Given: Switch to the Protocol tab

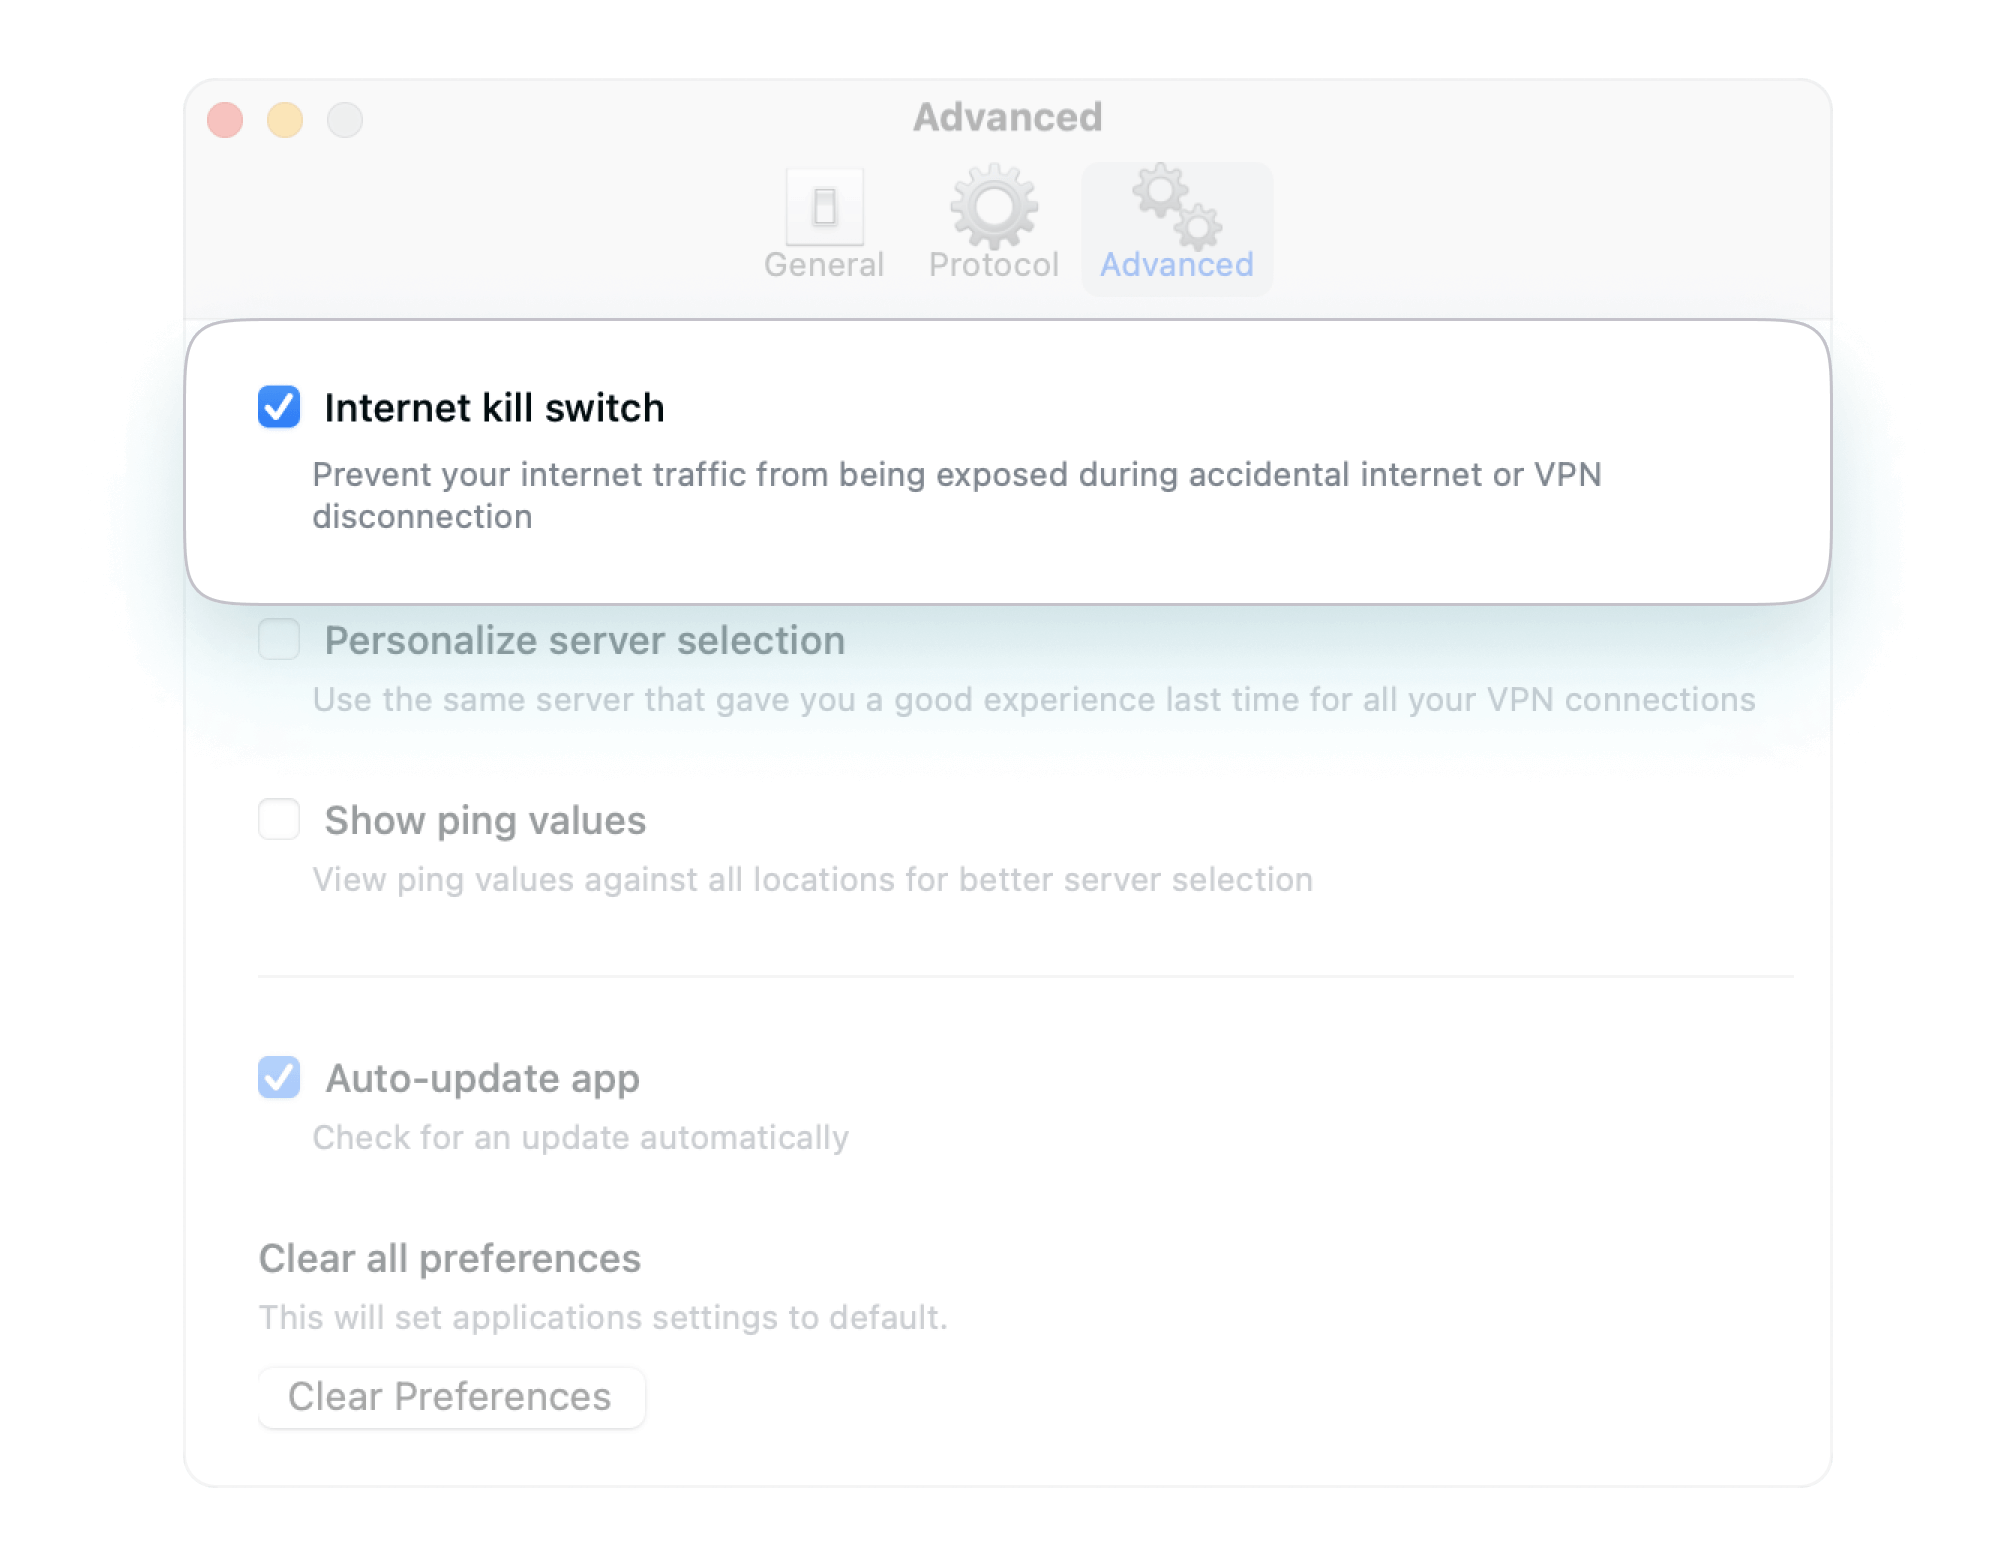Looking at the screenshot, I should tap(991, 265).
